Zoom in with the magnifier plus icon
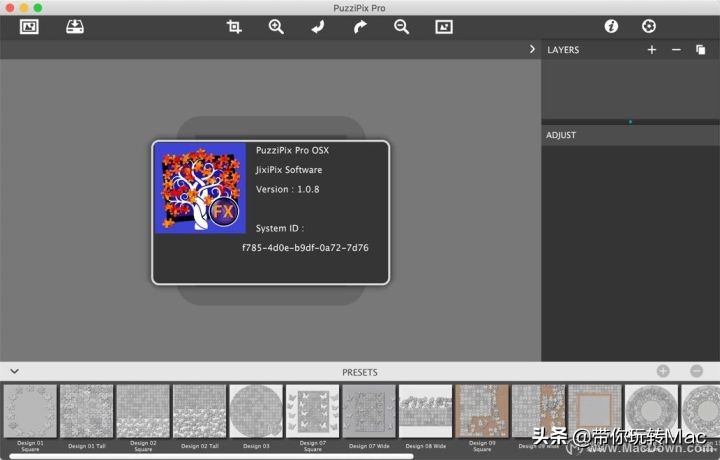The image size is (720, 460). [x=276, y=27]
